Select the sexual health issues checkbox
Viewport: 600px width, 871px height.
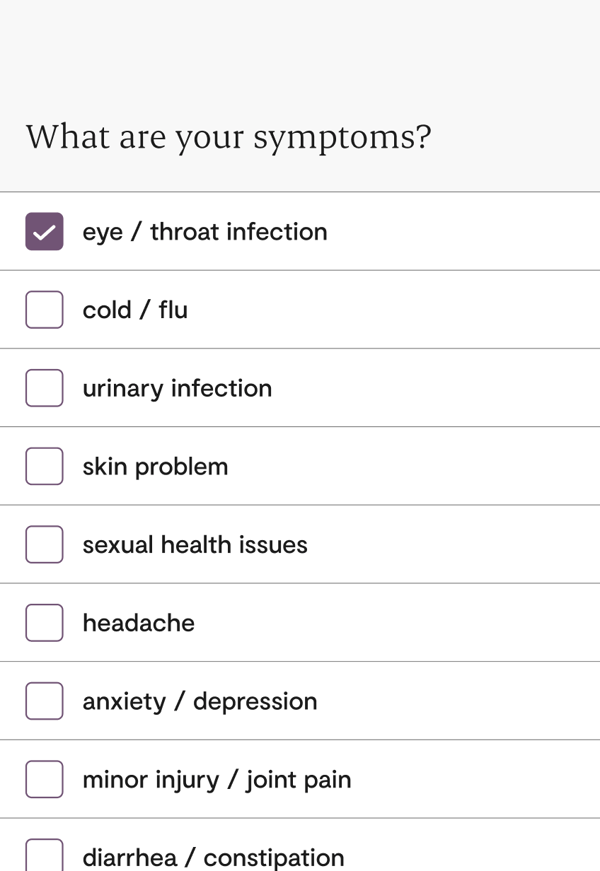(x=44, y=545)
